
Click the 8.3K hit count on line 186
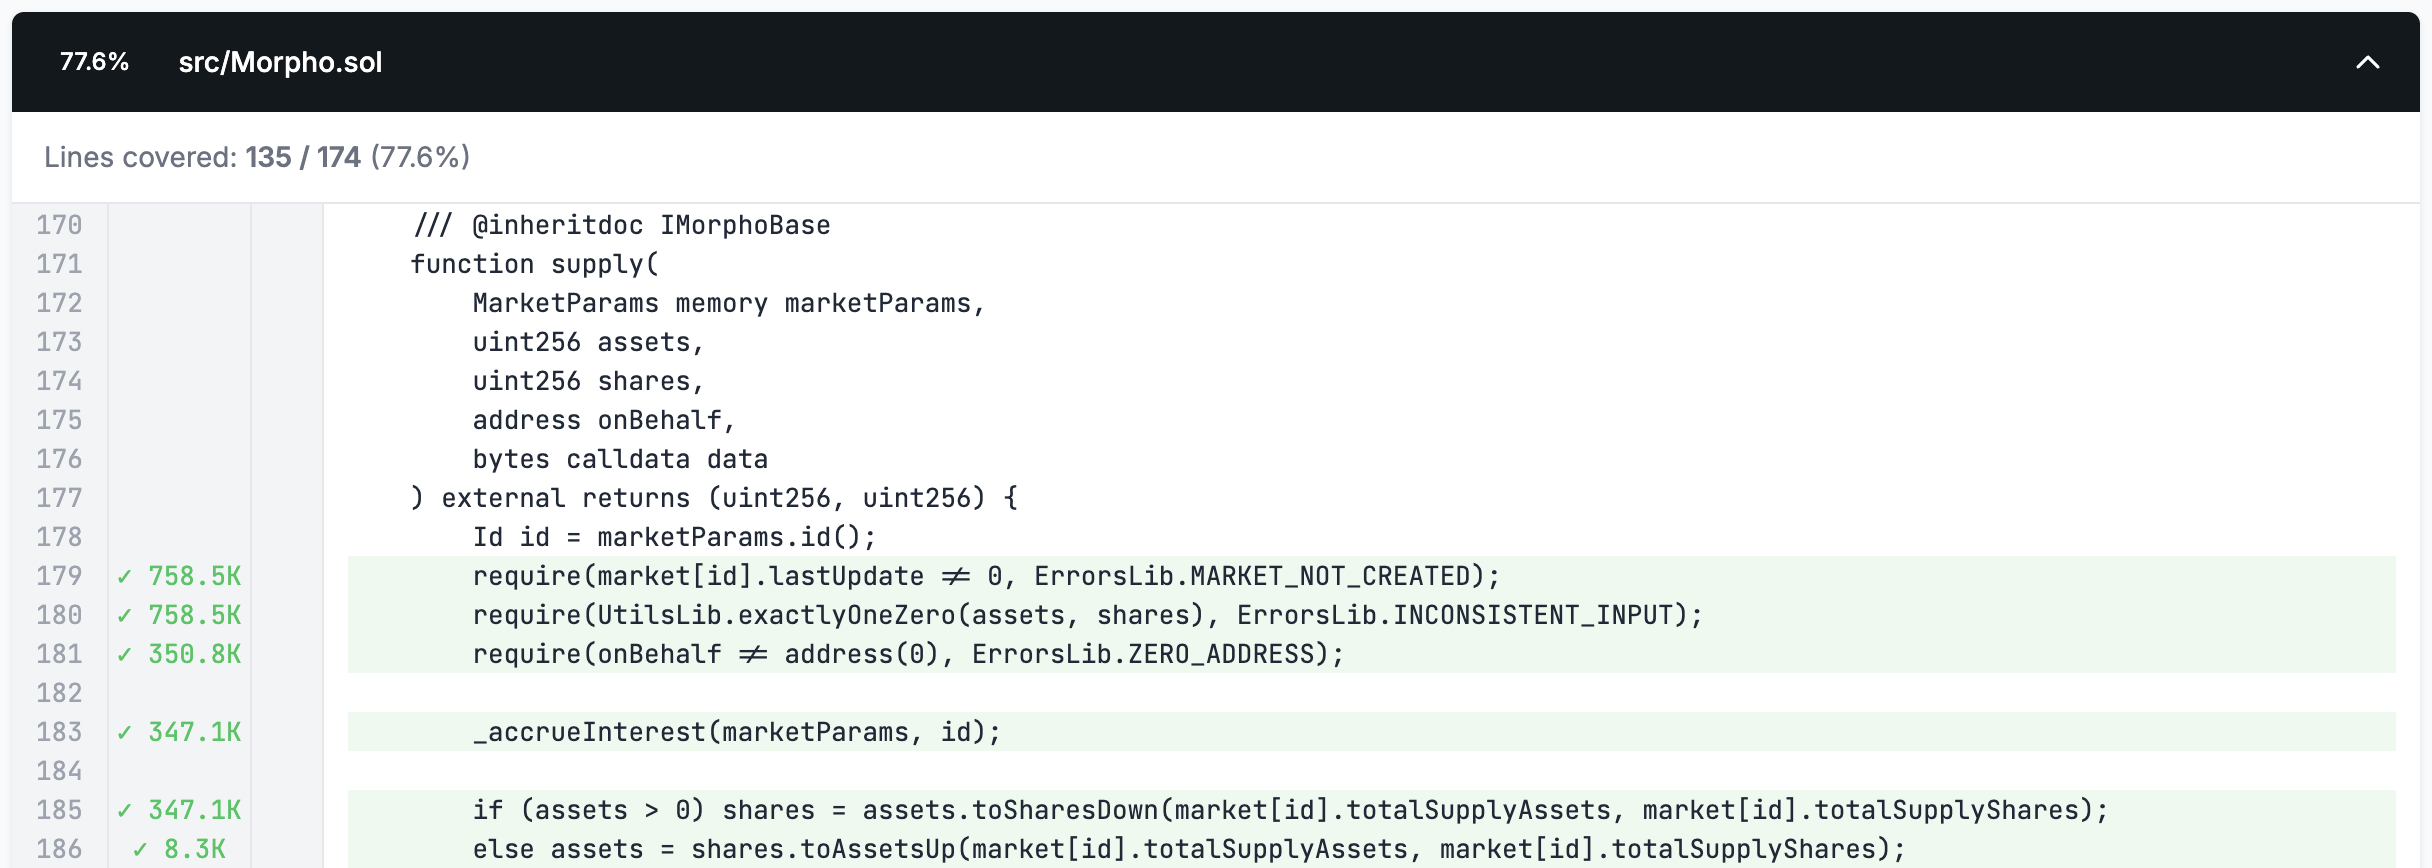pyautogui.click(x=195, y=849)
